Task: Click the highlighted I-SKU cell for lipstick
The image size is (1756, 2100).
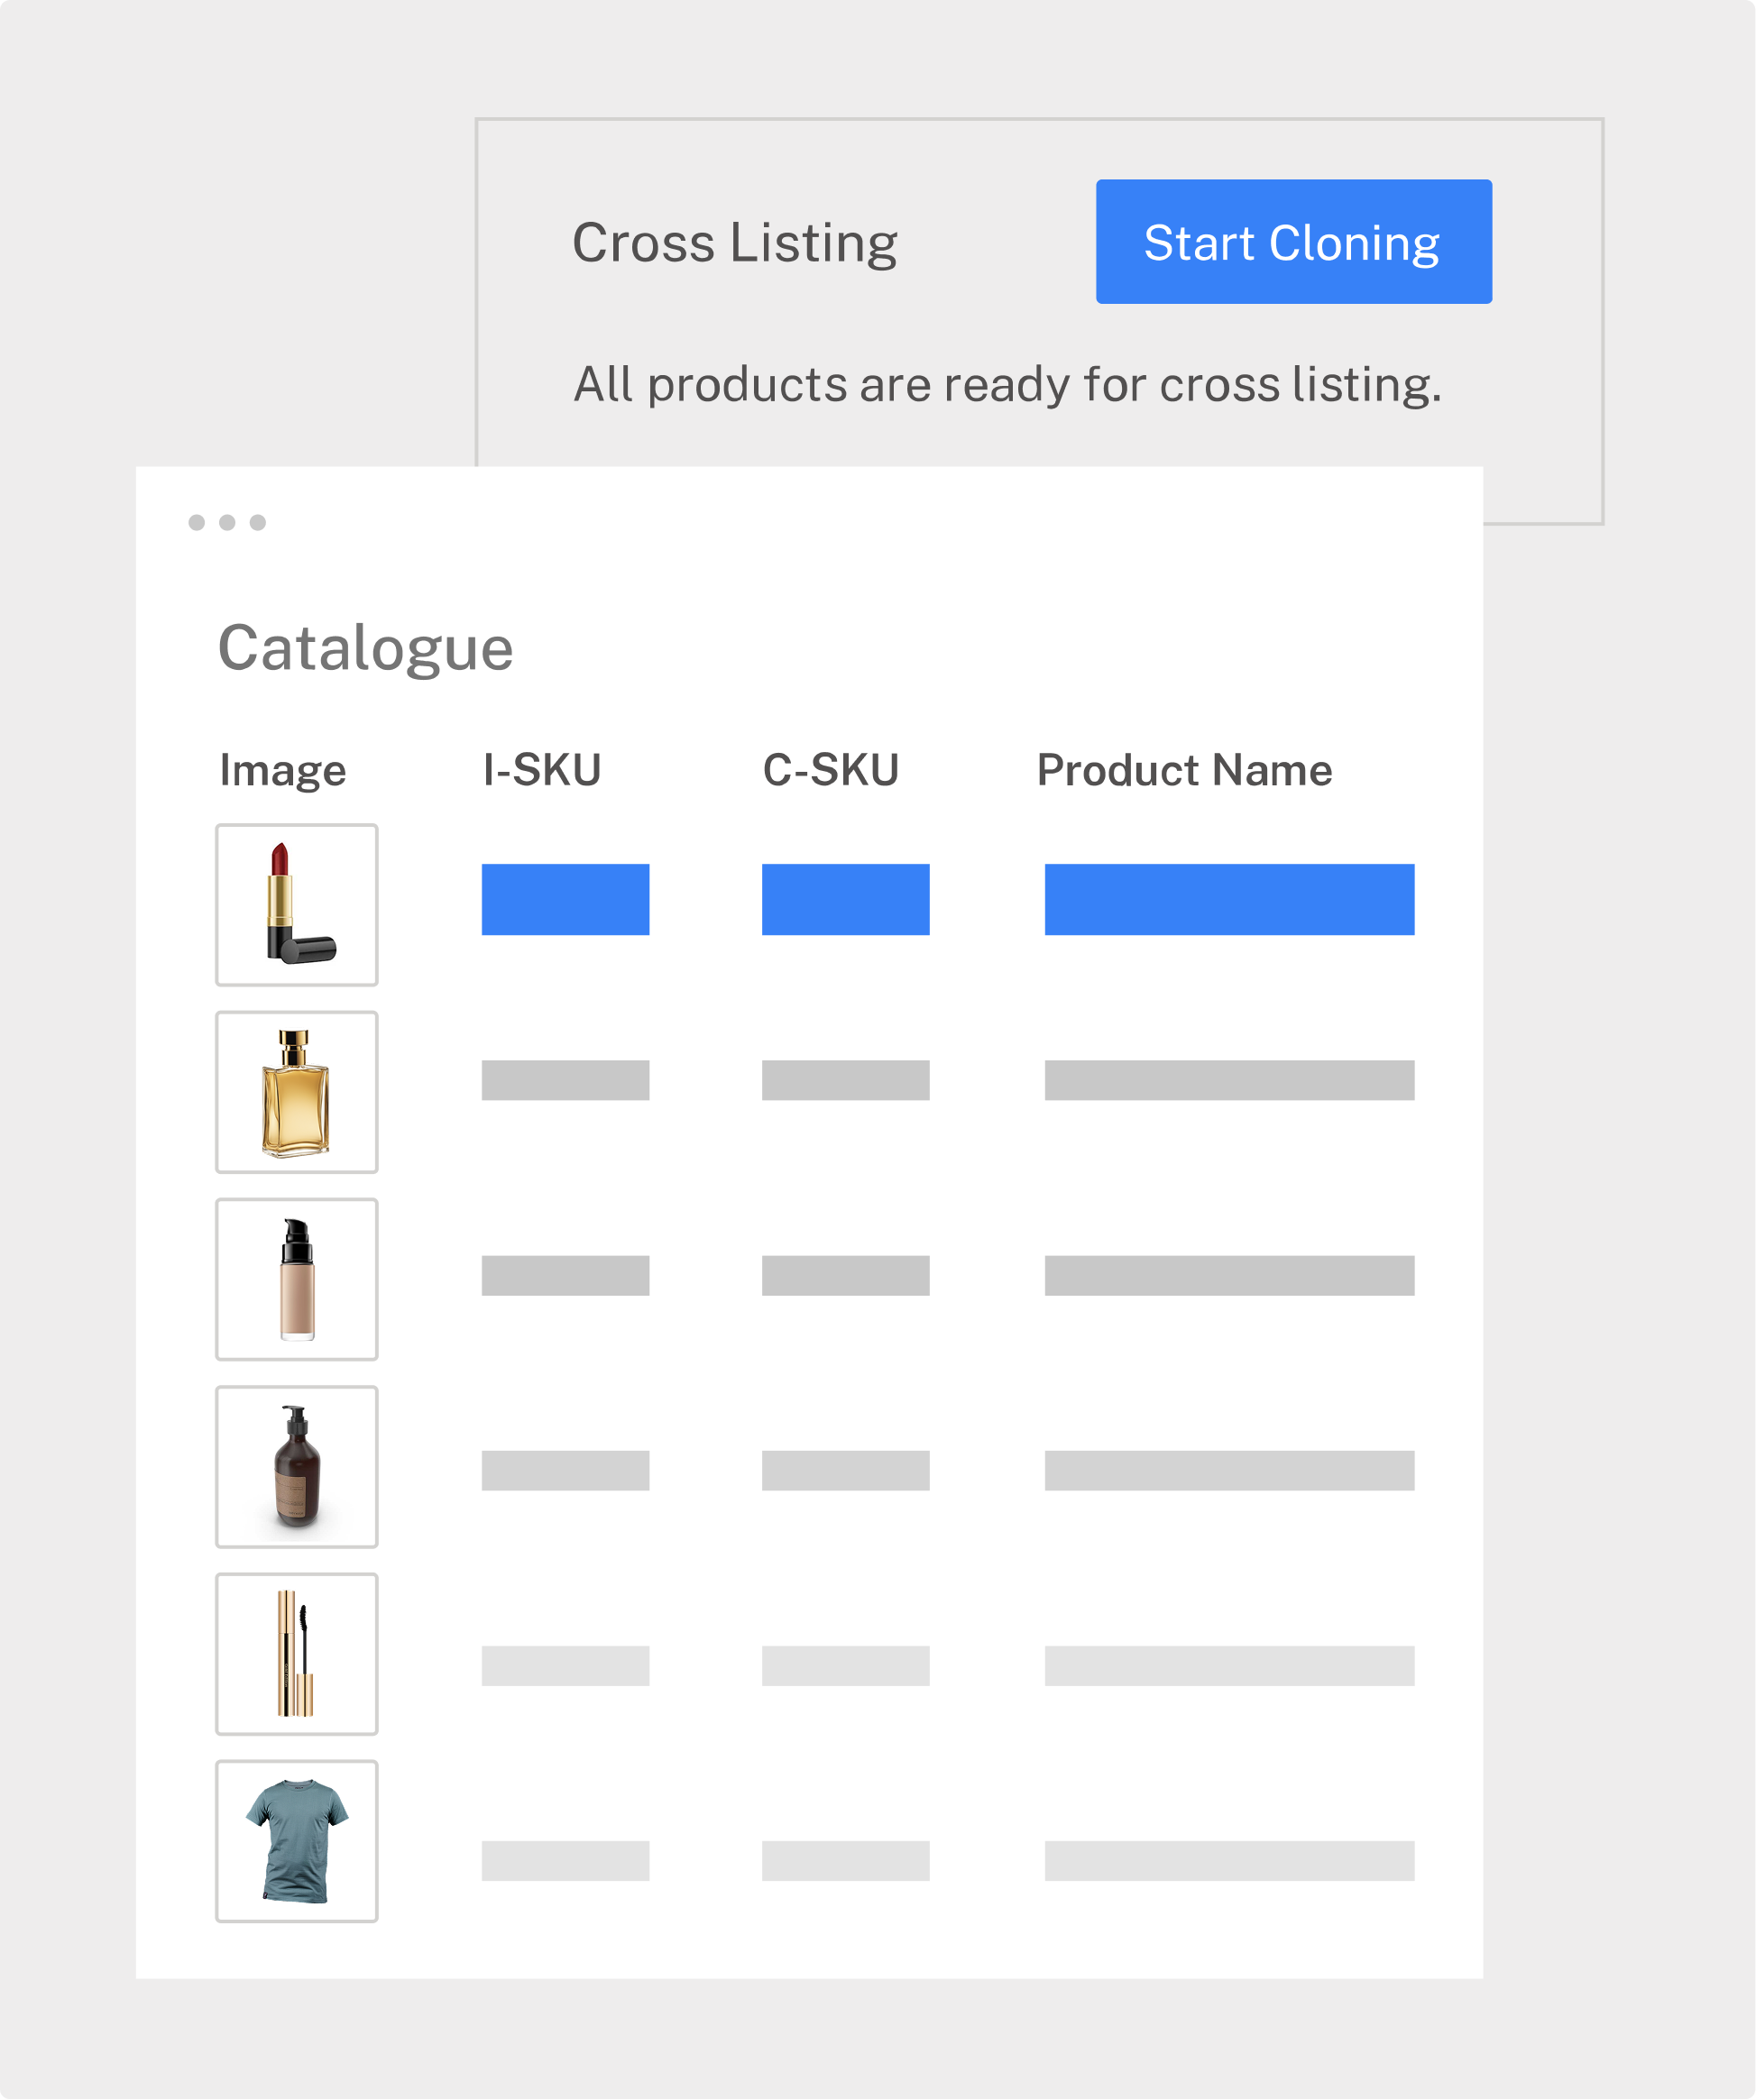Action: [565, 899]
